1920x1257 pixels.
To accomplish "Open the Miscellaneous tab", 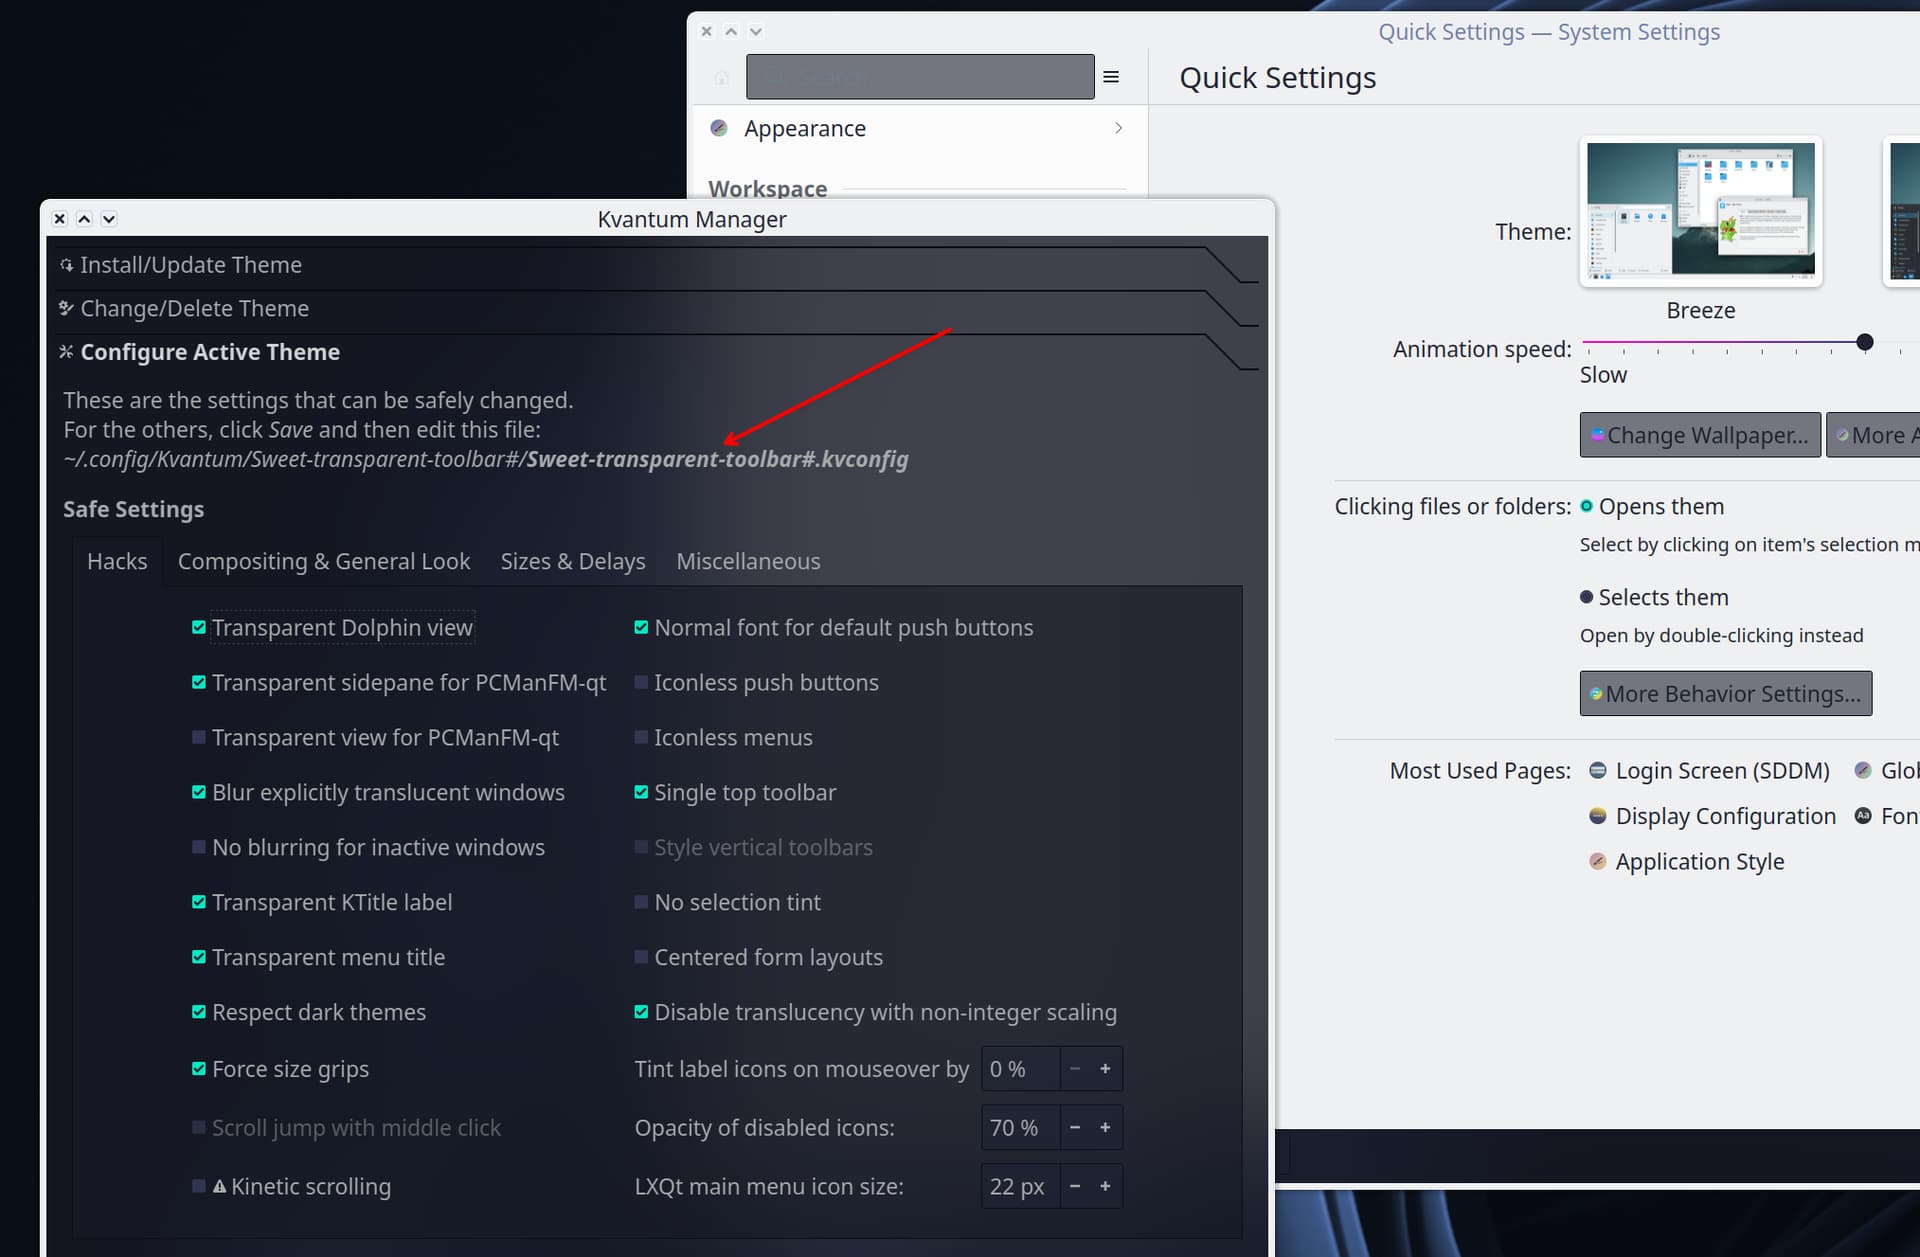I will coord(748,561).
